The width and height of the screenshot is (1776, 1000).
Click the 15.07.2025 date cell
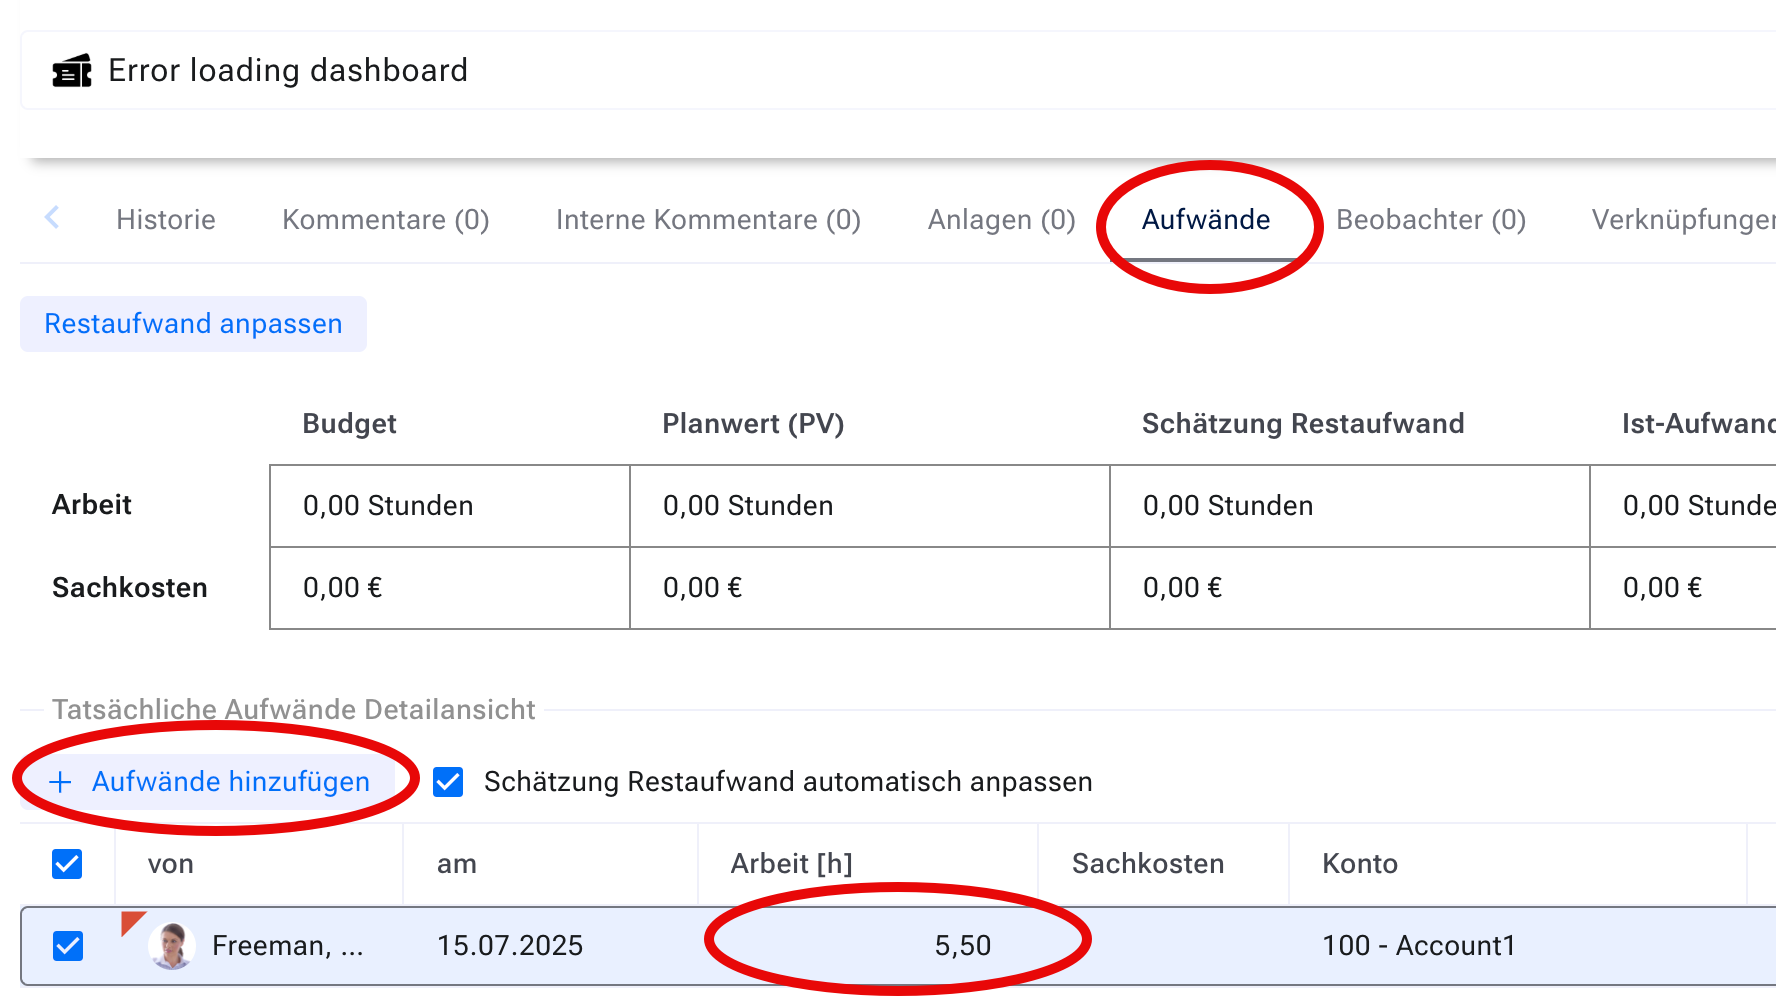[510, 945]
